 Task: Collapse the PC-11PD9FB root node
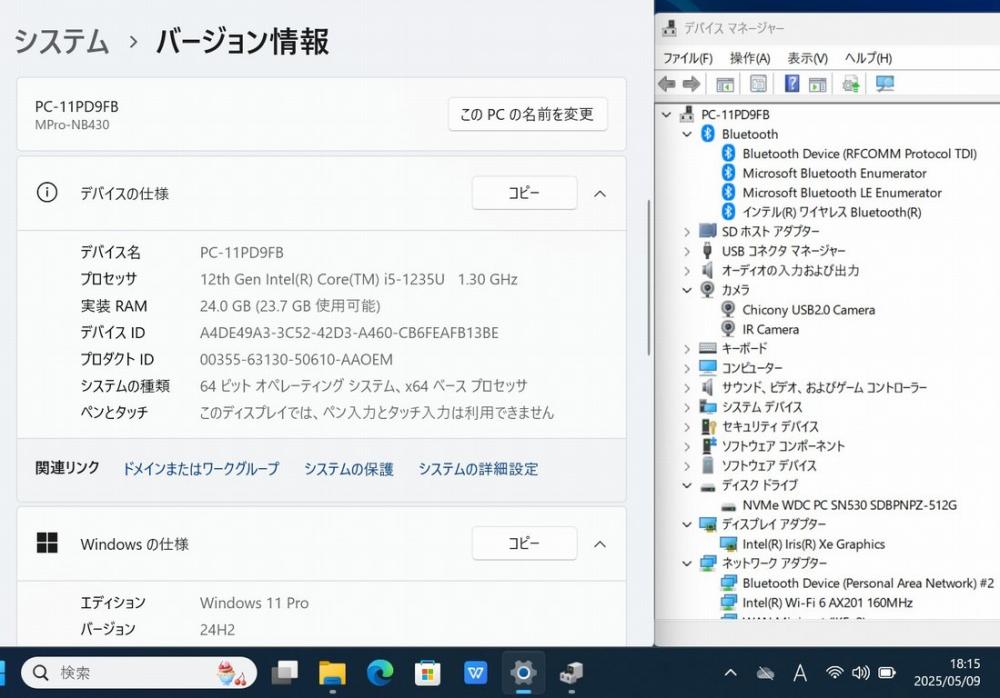pos(666,115)
